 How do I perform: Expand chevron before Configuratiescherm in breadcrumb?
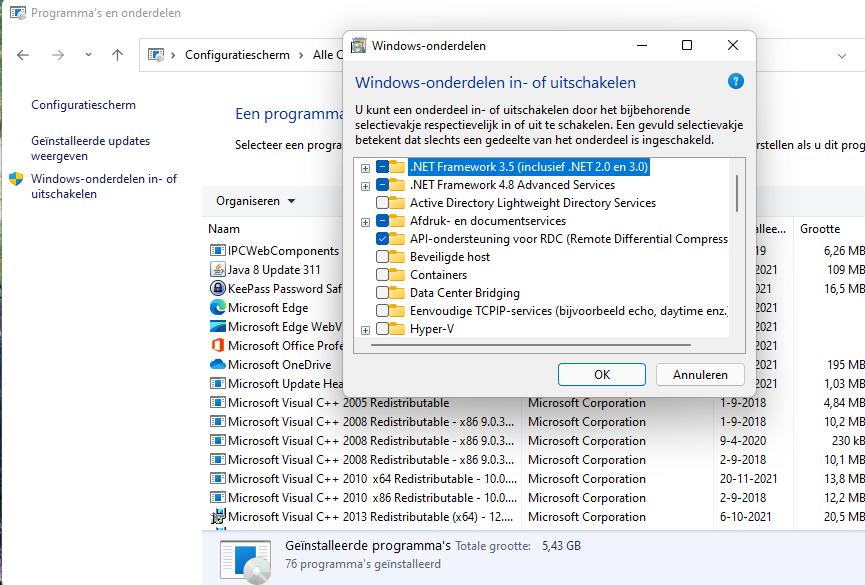[x=173, y=55]
